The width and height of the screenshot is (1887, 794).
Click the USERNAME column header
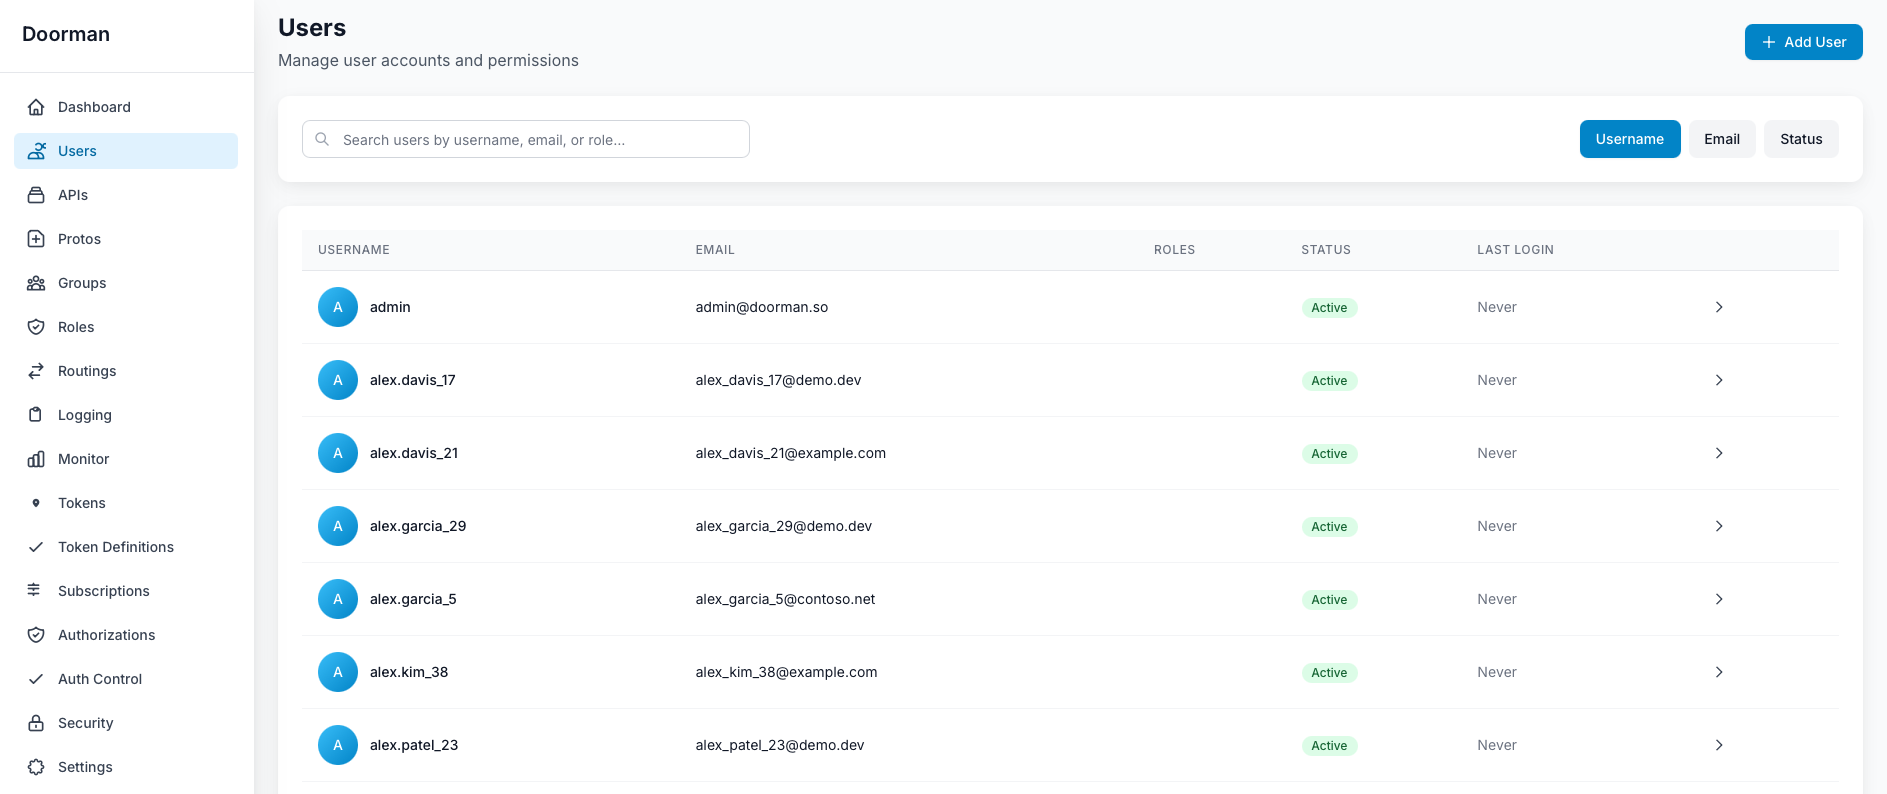pyautogui.click(x=354, y=250)
